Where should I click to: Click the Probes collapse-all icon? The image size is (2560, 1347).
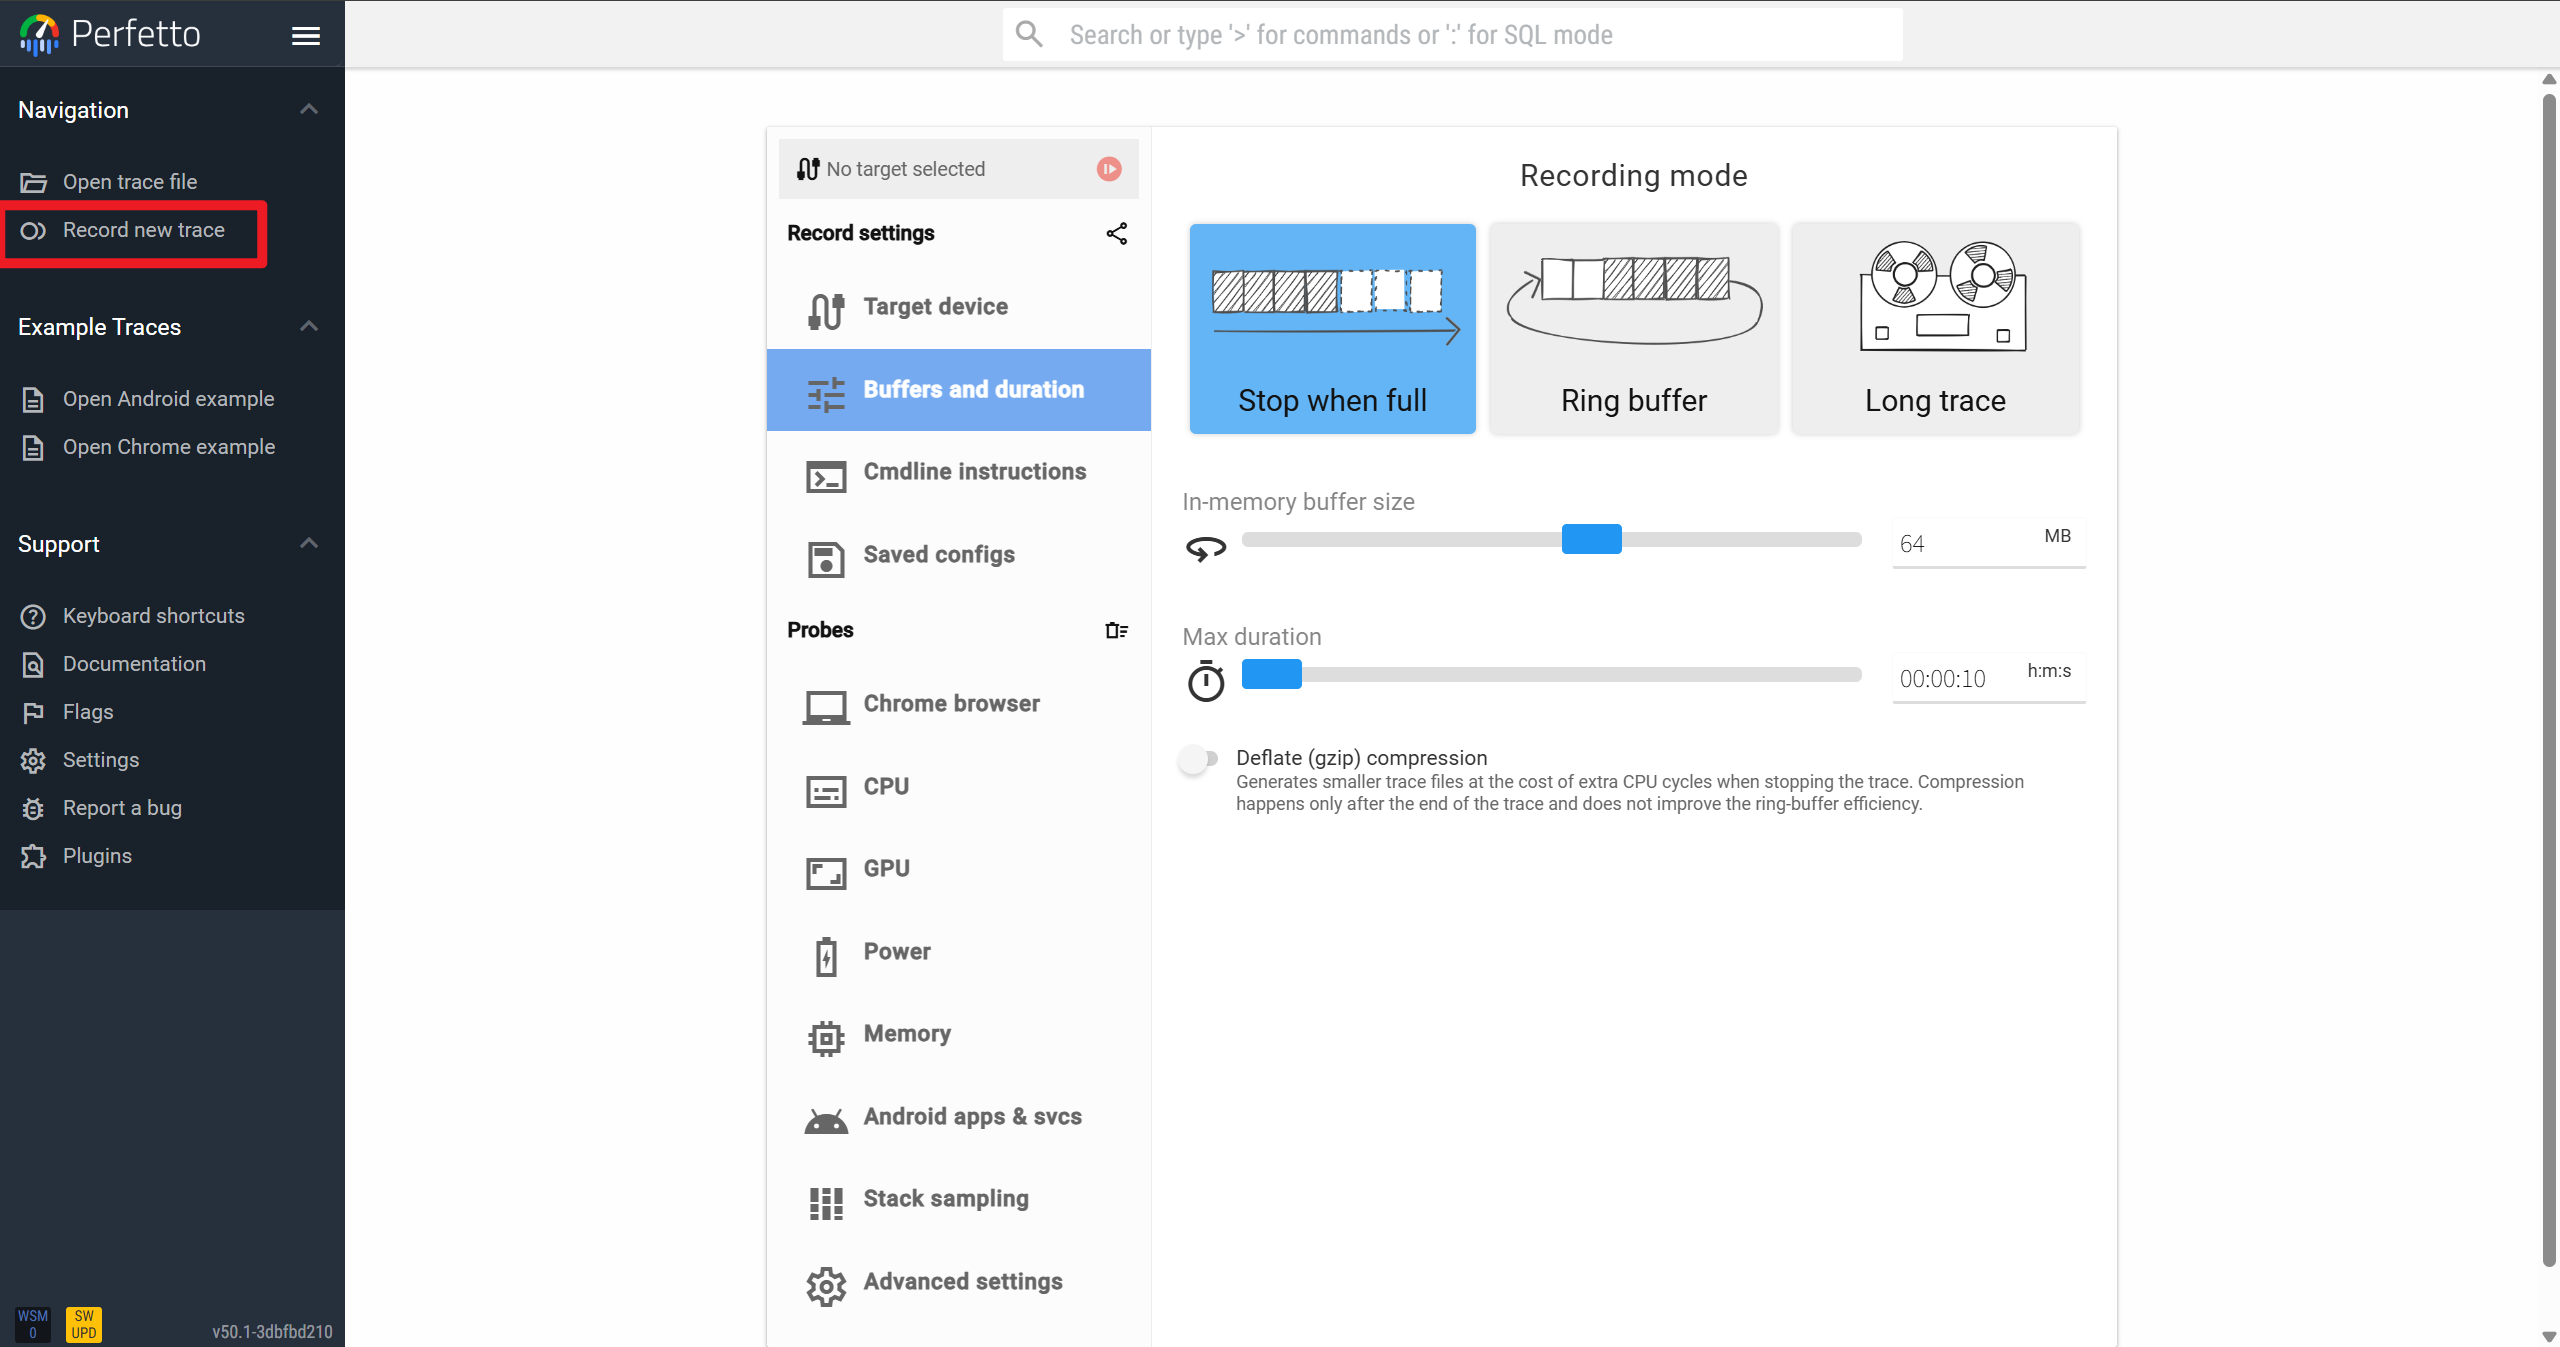(x=1116, y=630)
